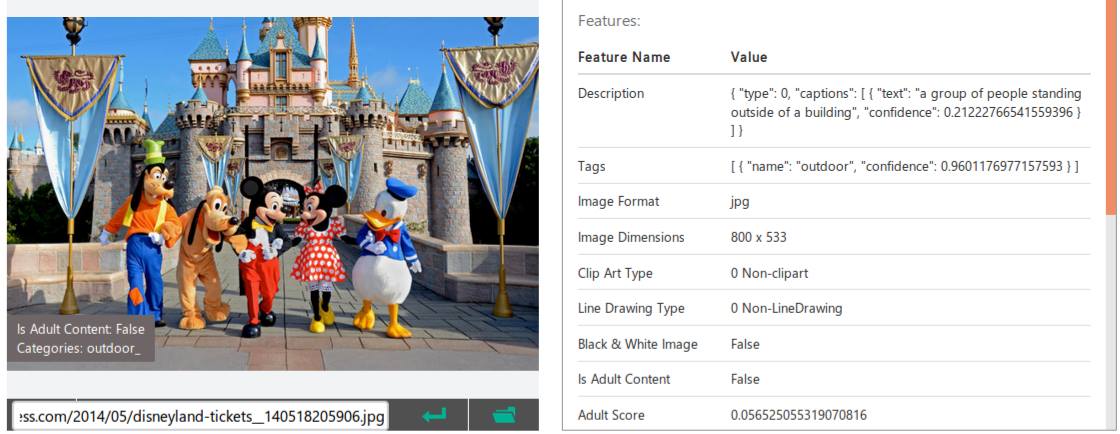Click the "Categories: outdoor_" image overlay
This screenshot has height=434, width=1120.
(x=79, y=348)
